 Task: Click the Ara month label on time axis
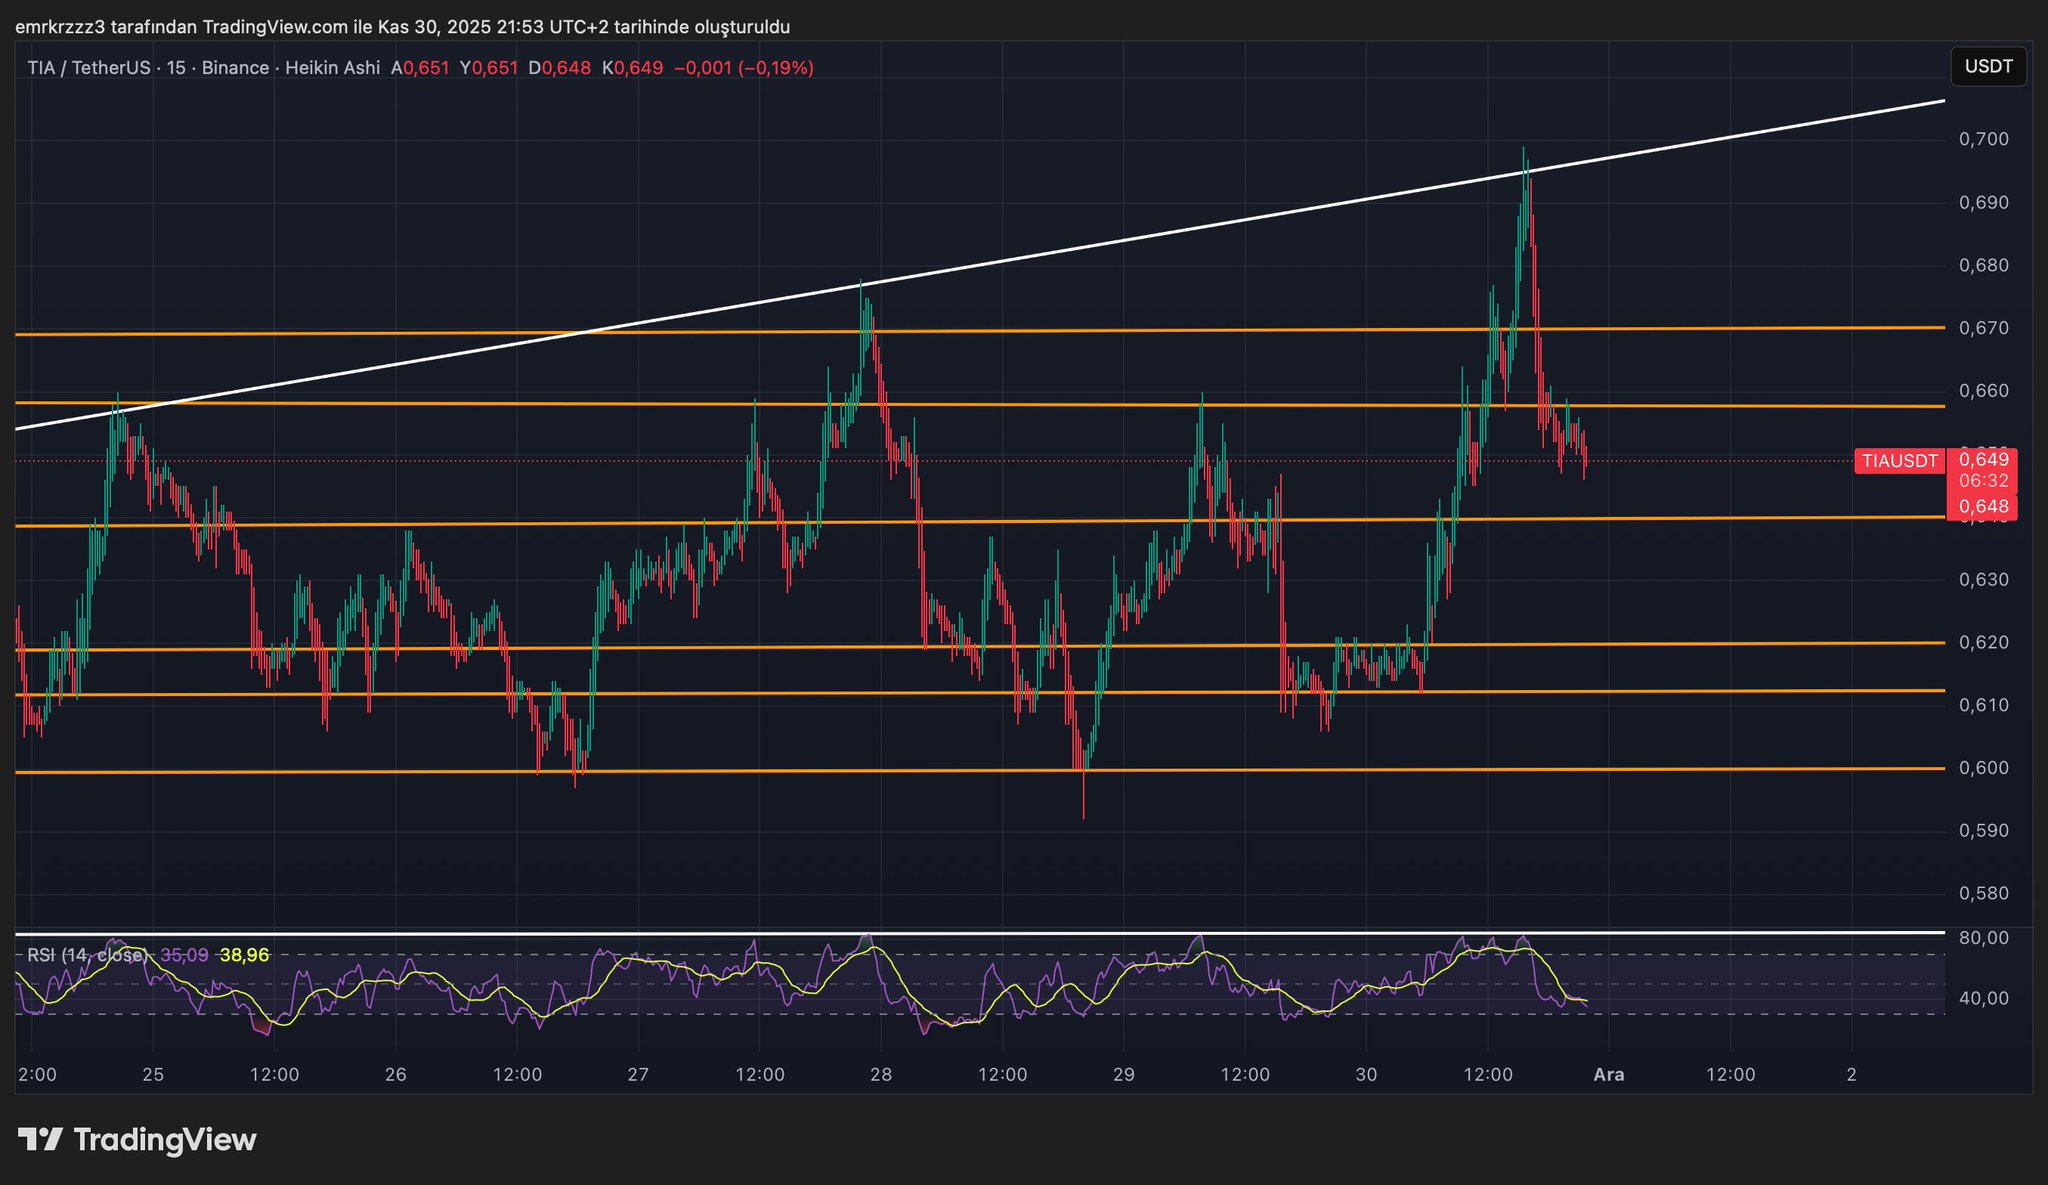pyautogui.click(x=1608, y=1075)
